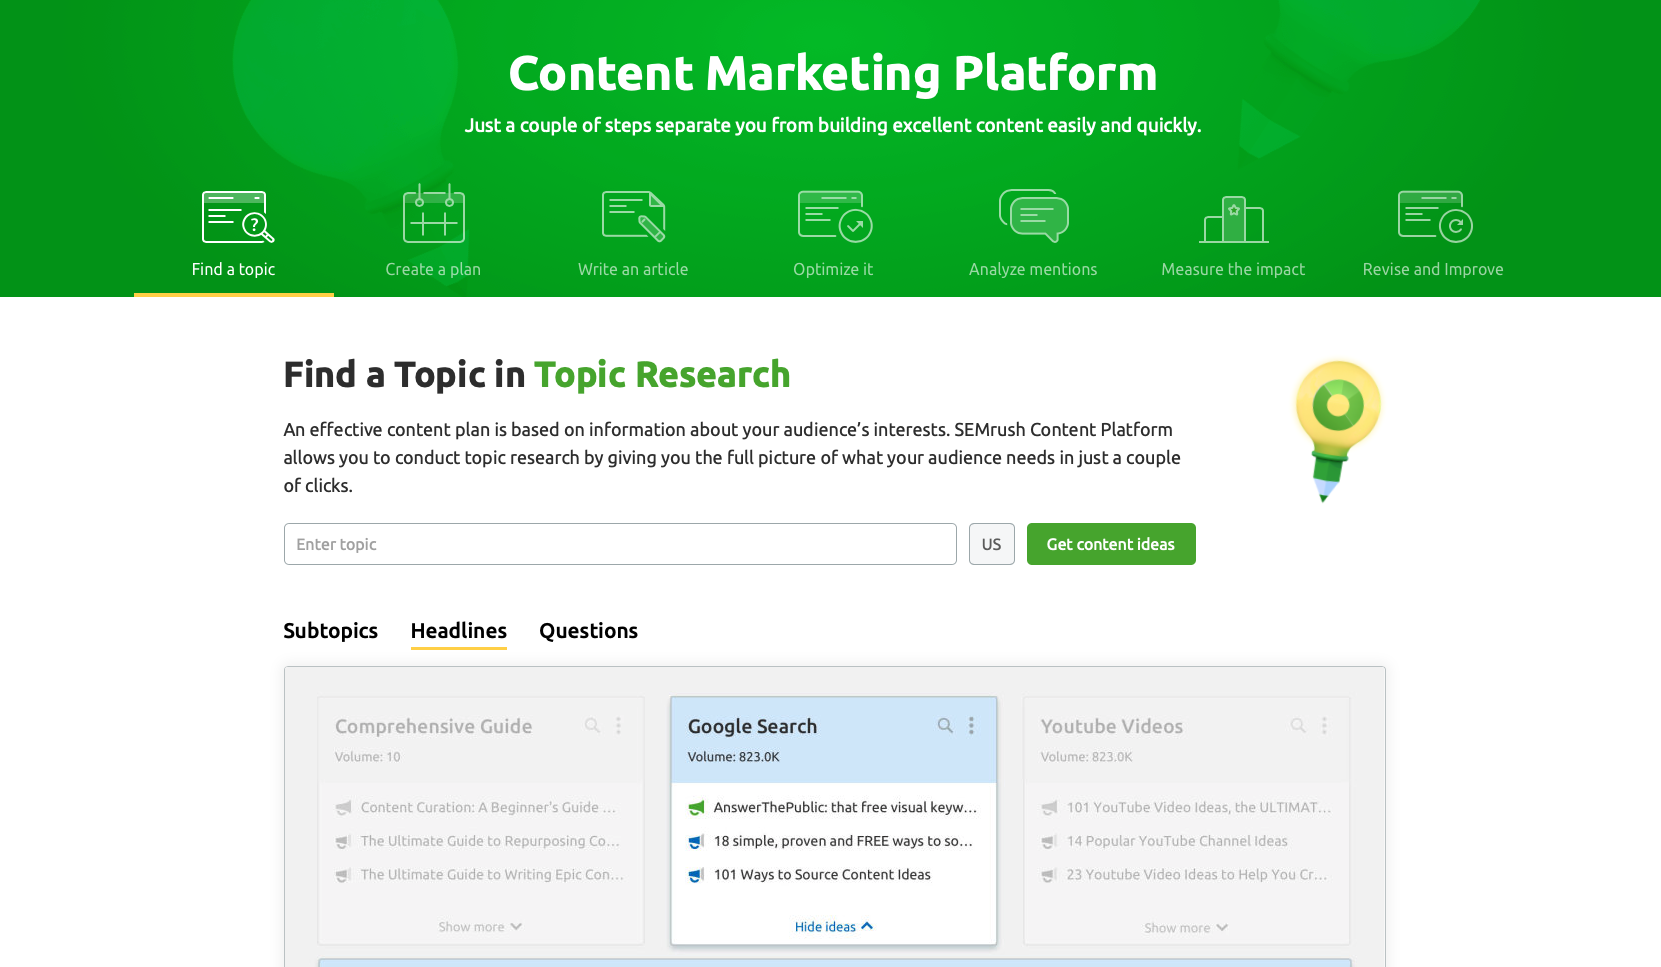Viewport: 1661px width, 967px height.
Task: Open AnswerThePublic visual keyword headline
Action: 845,807
